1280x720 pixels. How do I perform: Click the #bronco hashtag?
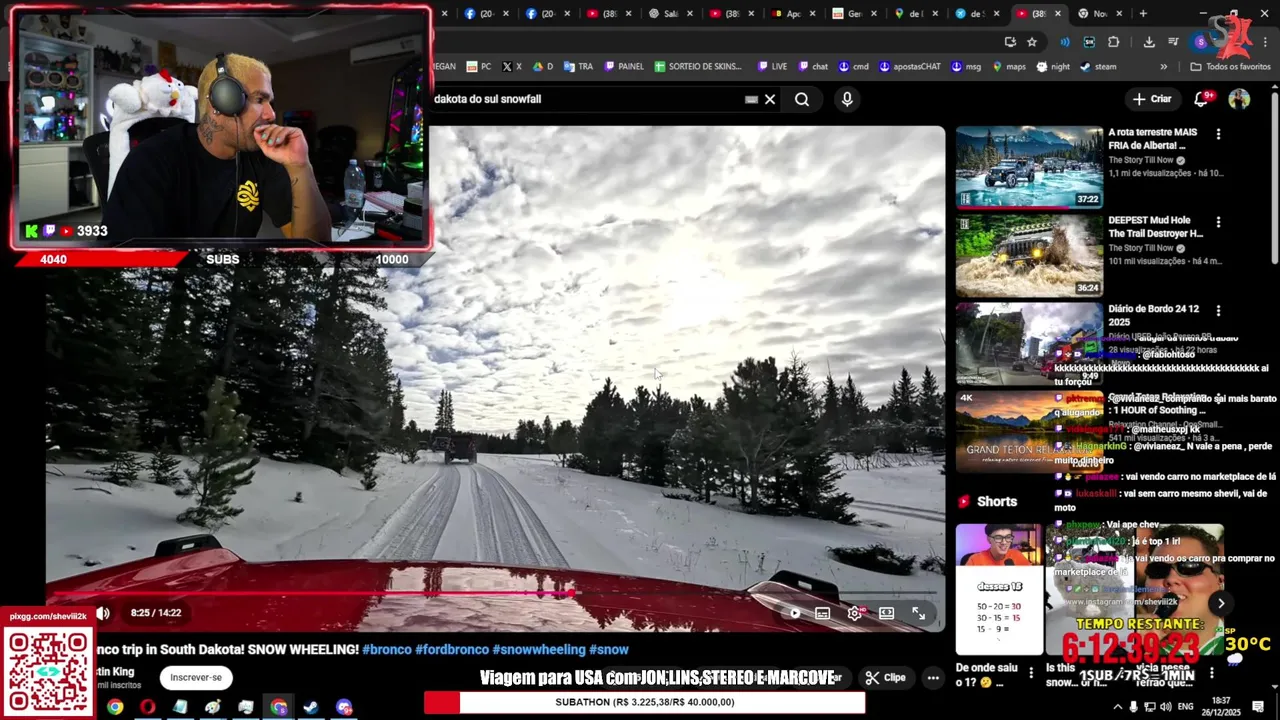[x=387, y=650]
